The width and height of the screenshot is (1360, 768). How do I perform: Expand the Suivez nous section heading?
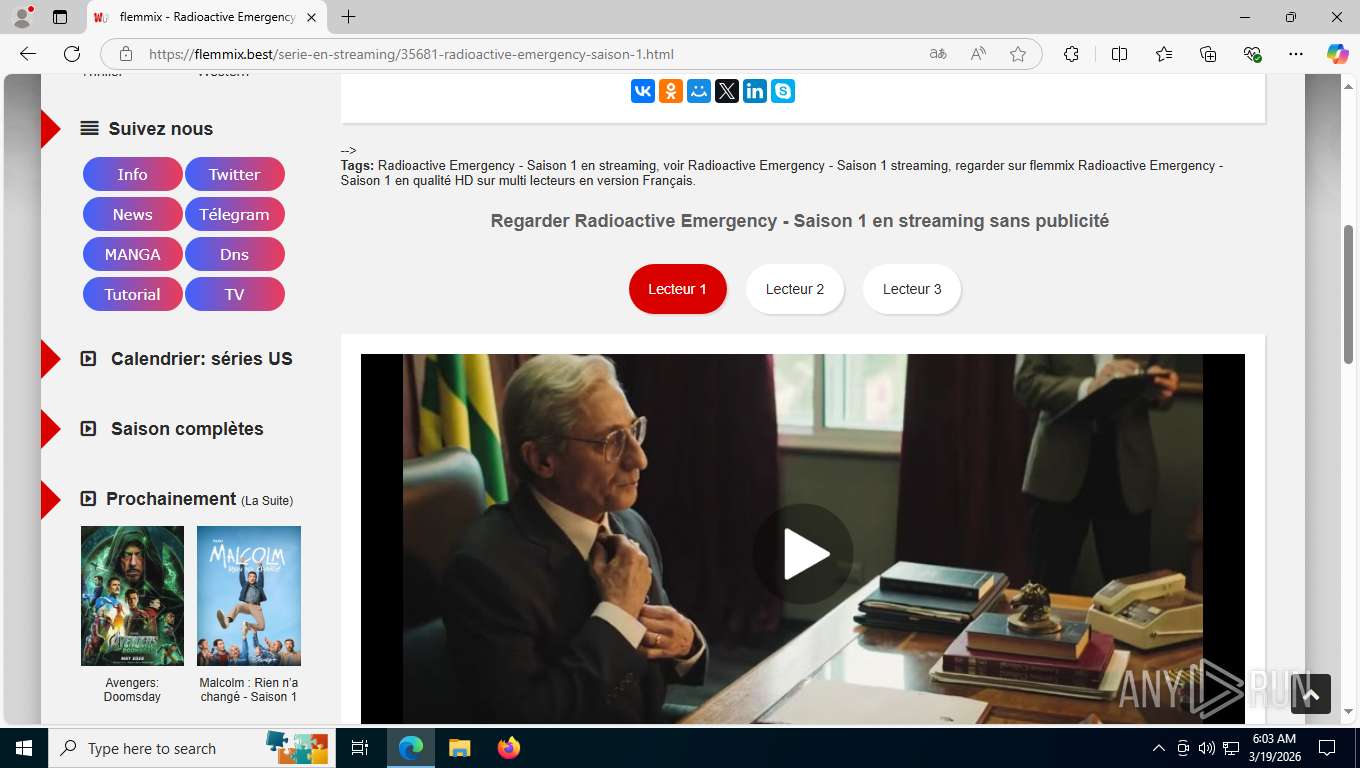tap(147, 129)
